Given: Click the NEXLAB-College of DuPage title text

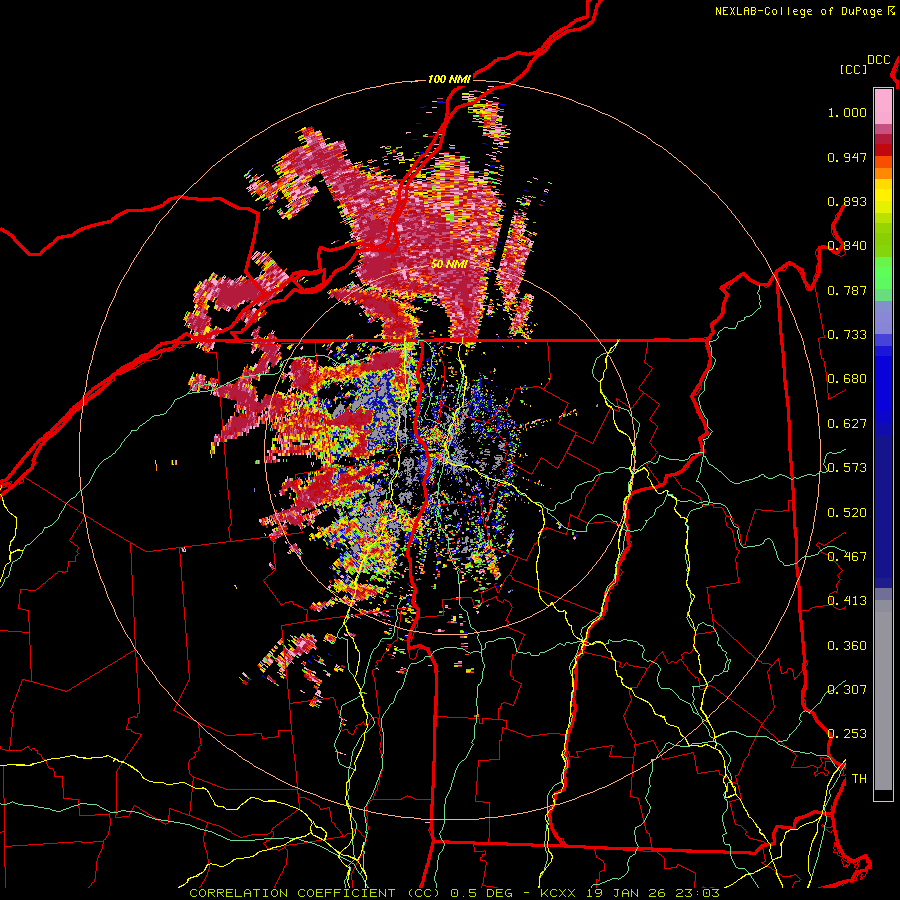Looking at the screenshot, I should click(798, 11).
